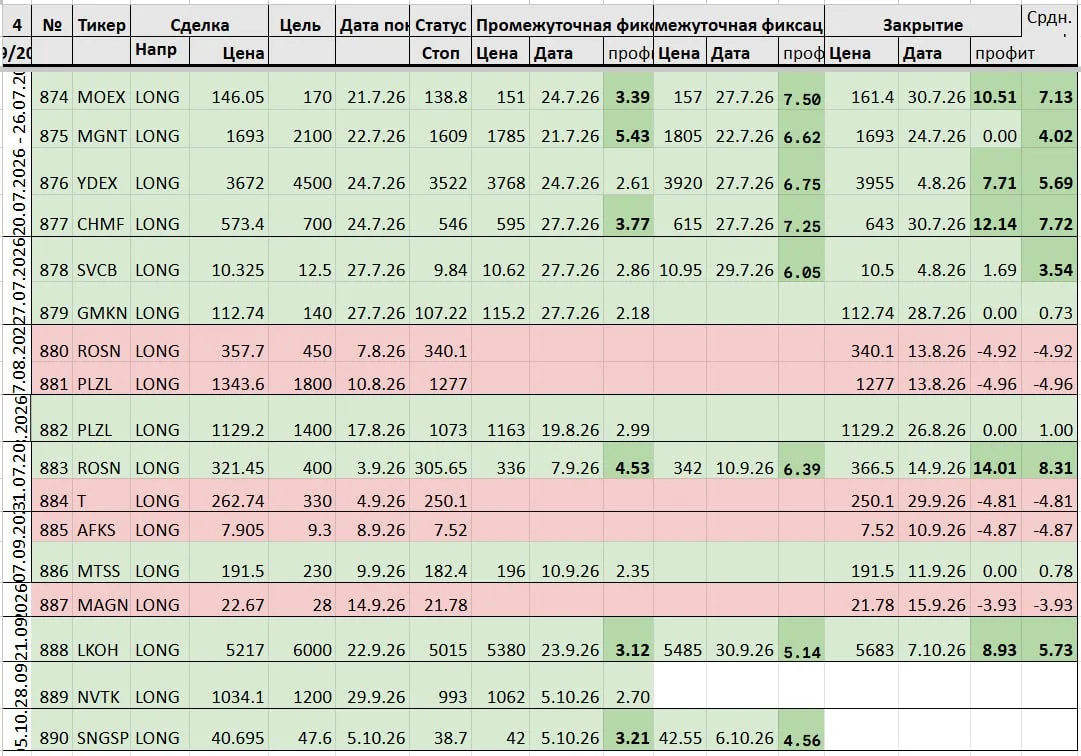
Task: Select the "Стоп" subheader cell
Action: click(x=441, y=53)
